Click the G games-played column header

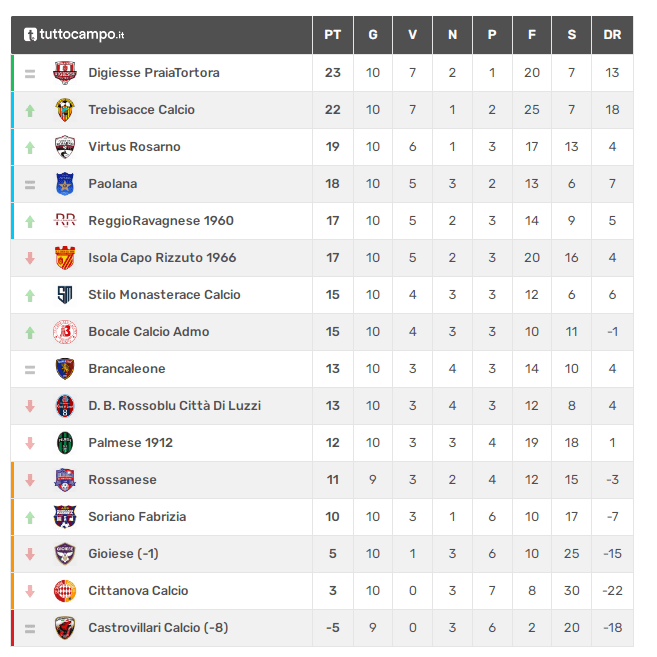pyautogui.click(x=373, y=35)
